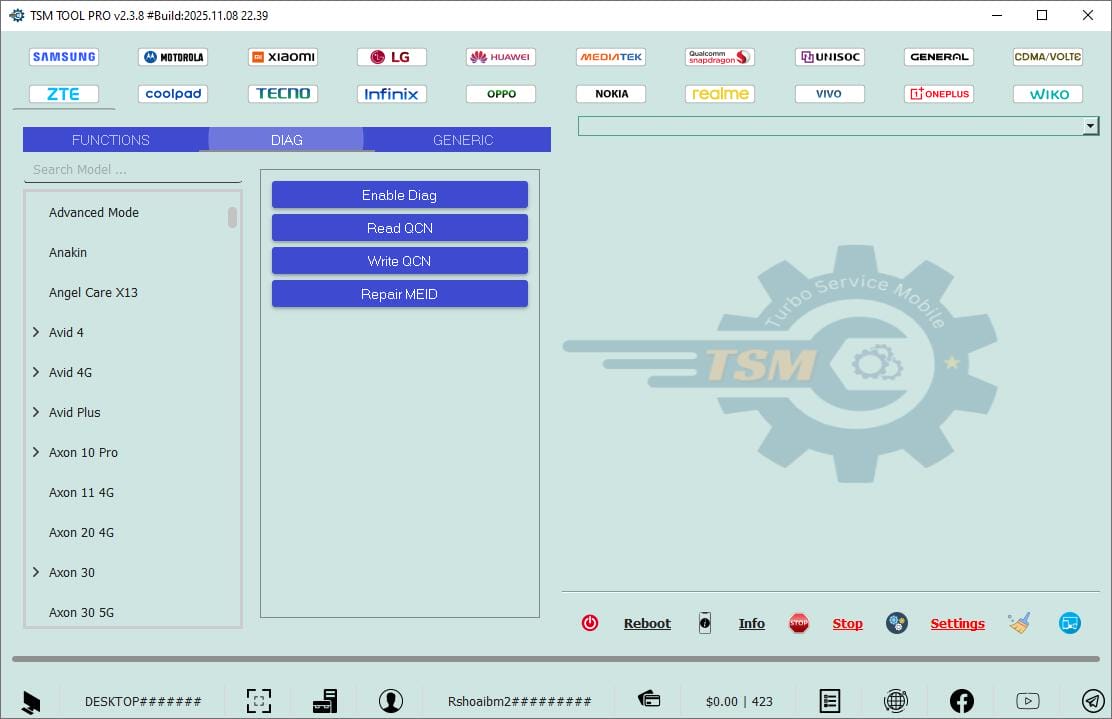Click the globe icon in the bottom bar
The width and height of the screenshot is (1112, 719).
[896, 700]
